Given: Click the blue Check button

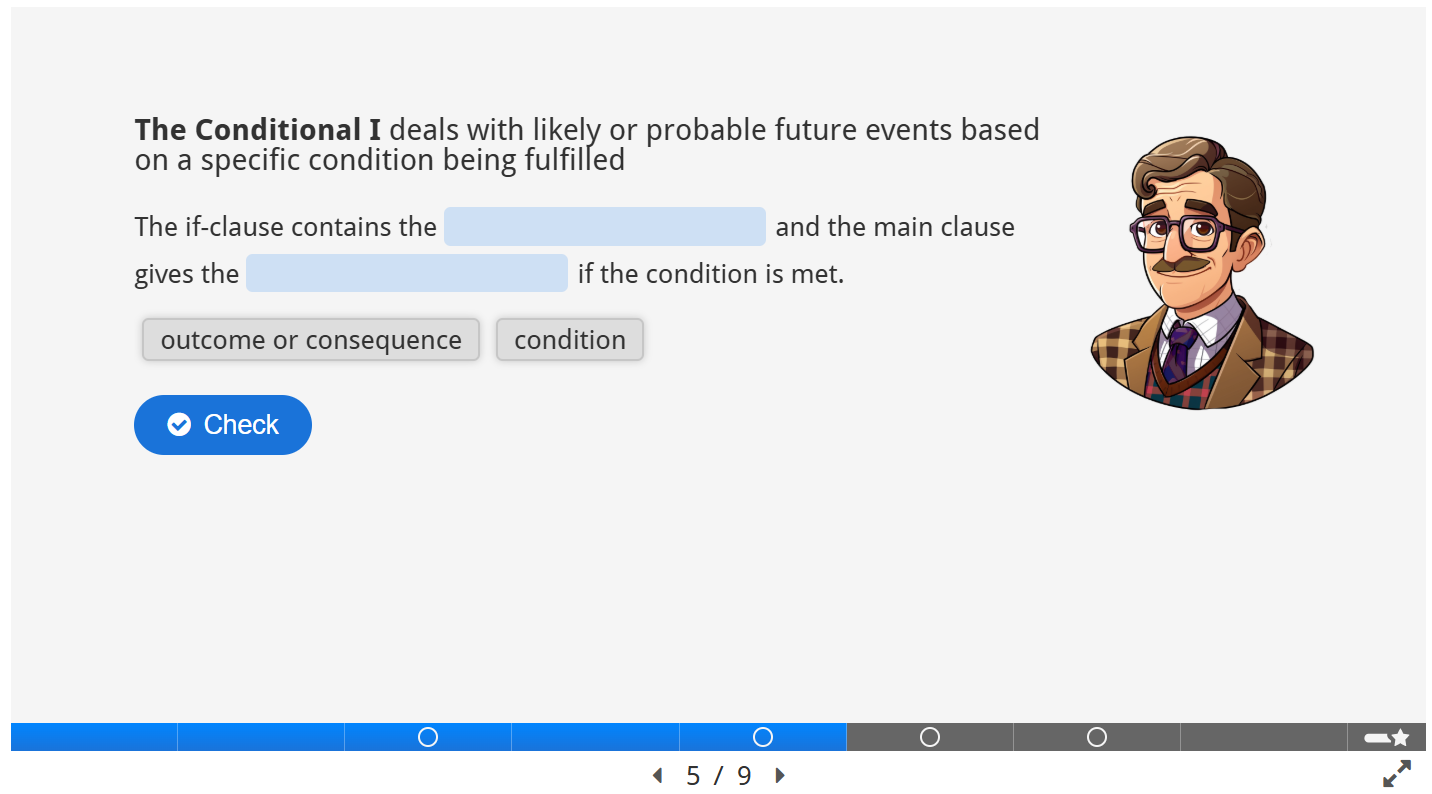Looking at the screenshot, I should coord(223,425).
